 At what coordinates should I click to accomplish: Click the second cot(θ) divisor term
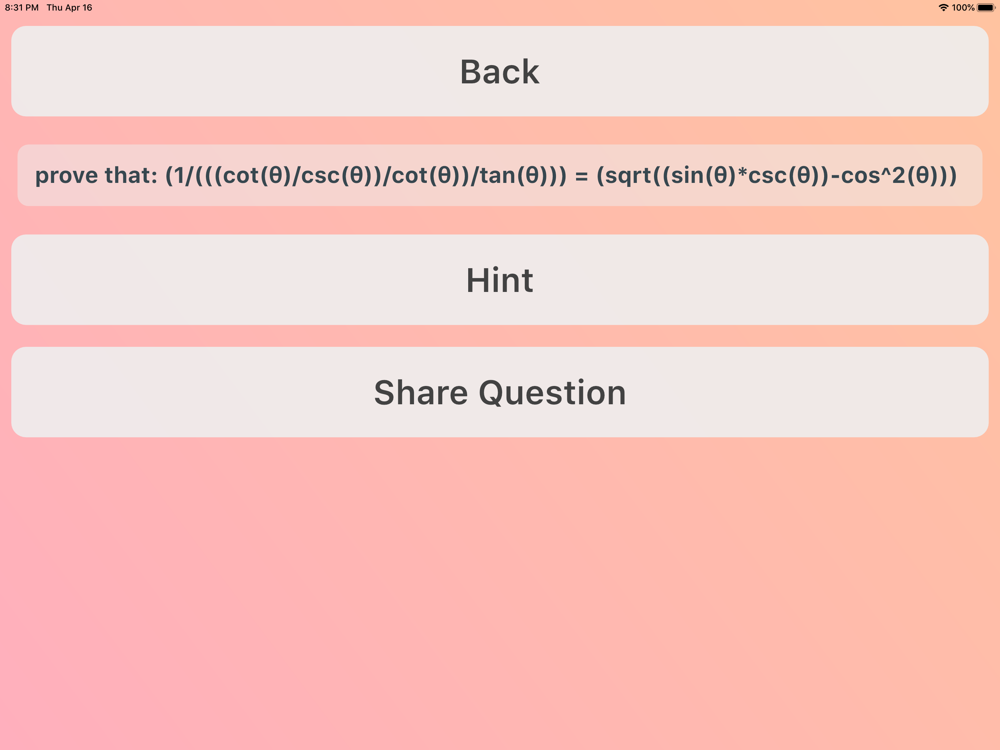click(x=427, y=175)
